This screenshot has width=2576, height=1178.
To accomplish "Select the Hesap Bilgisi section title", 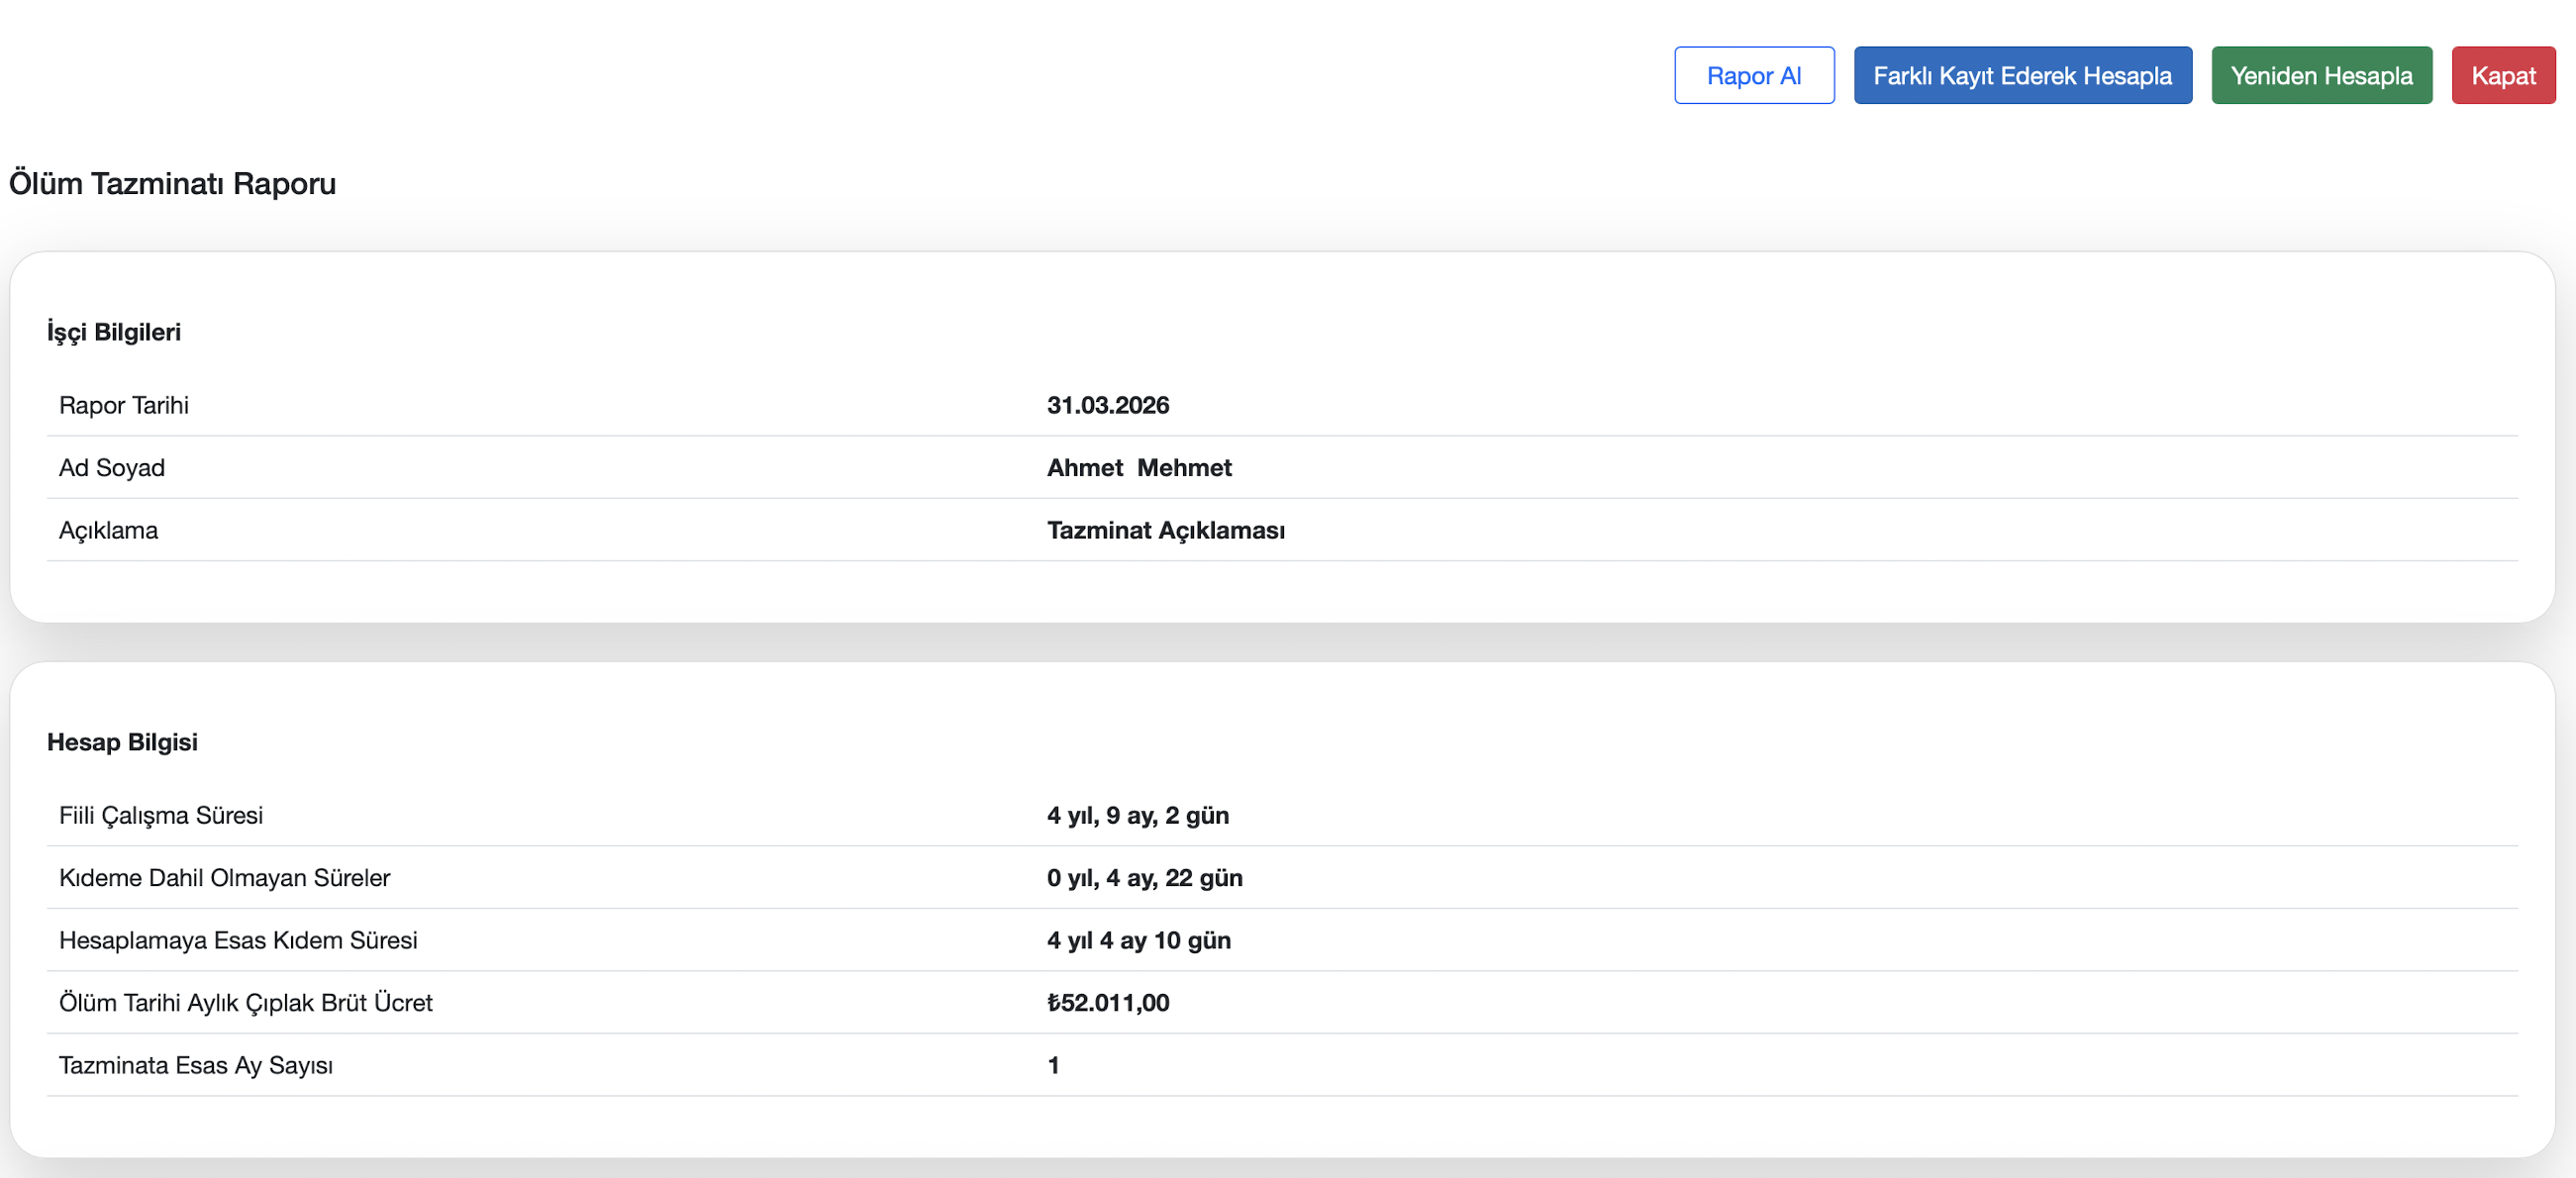I will click(122, 741).
